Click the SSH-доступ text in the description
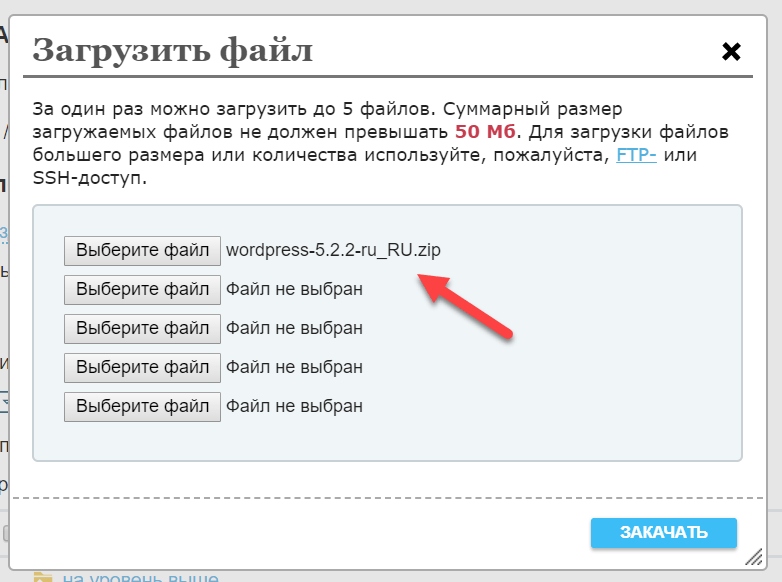Viewport: 782px width, 582px height. (x=89, y=179)
